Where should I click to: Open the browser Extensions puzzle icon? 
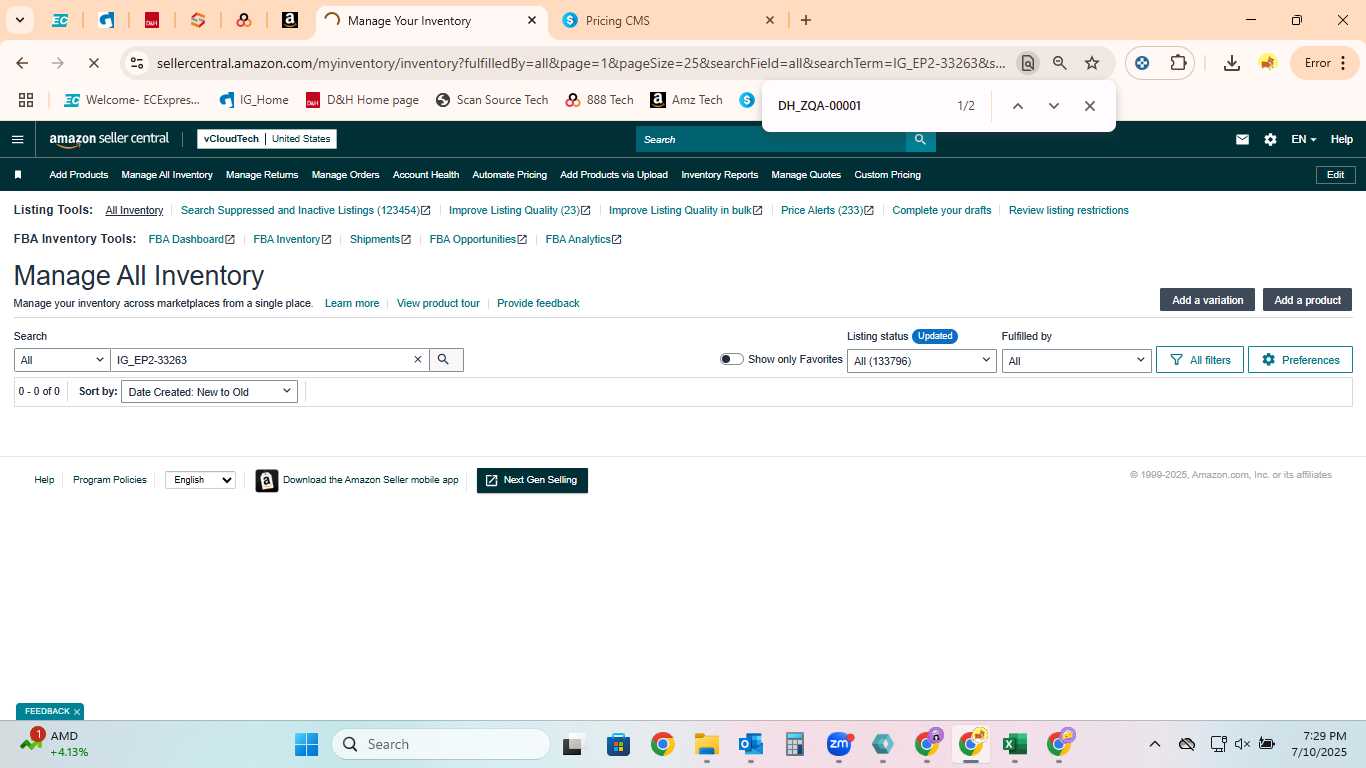[x=1178, y=63]
